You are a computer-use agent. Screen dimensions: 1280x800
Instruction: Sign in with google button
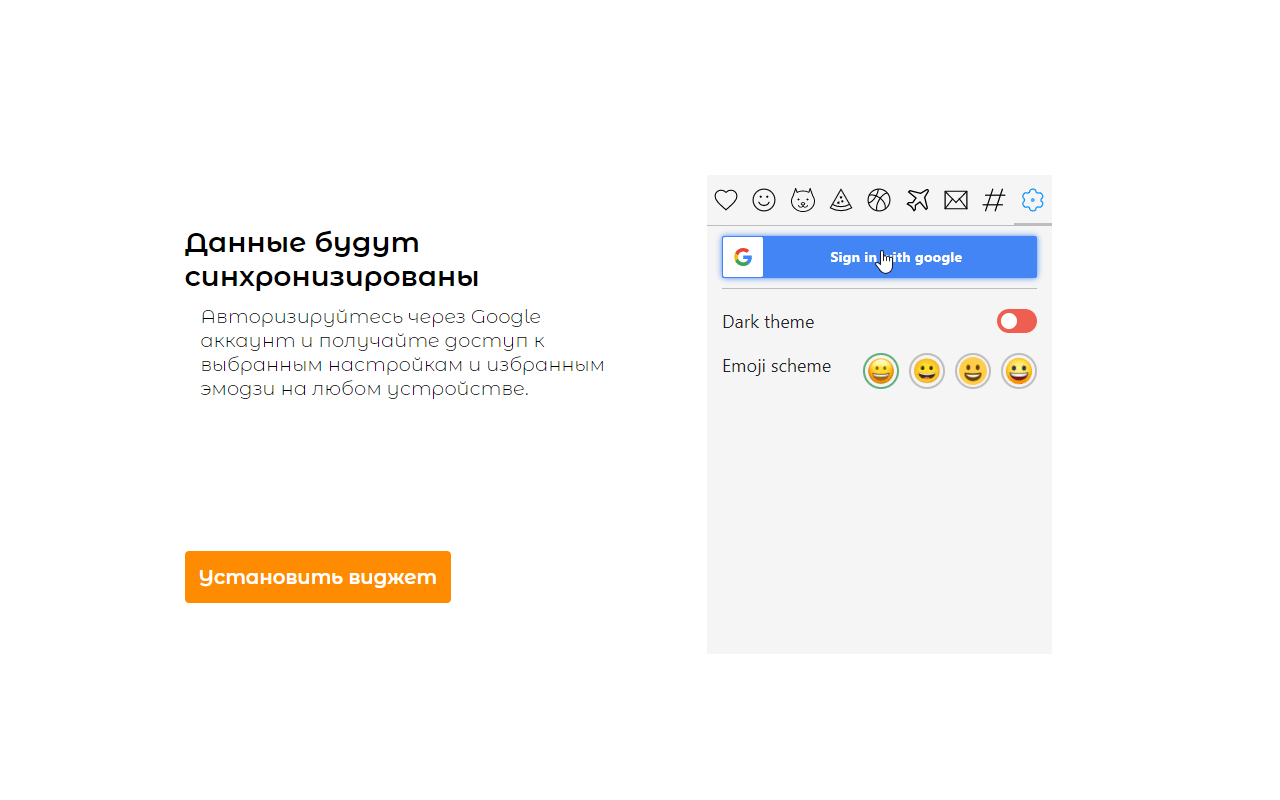880,257
